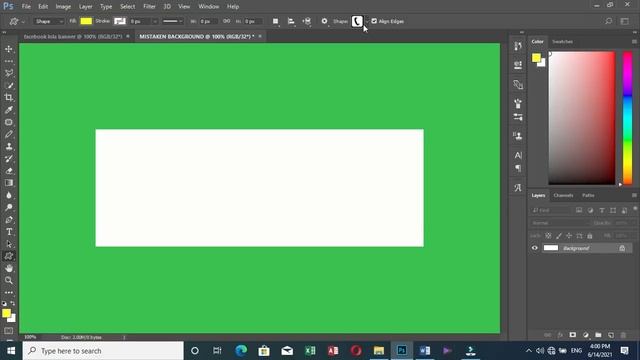
Task: Open the search icon in options bar
Action: 609,21
